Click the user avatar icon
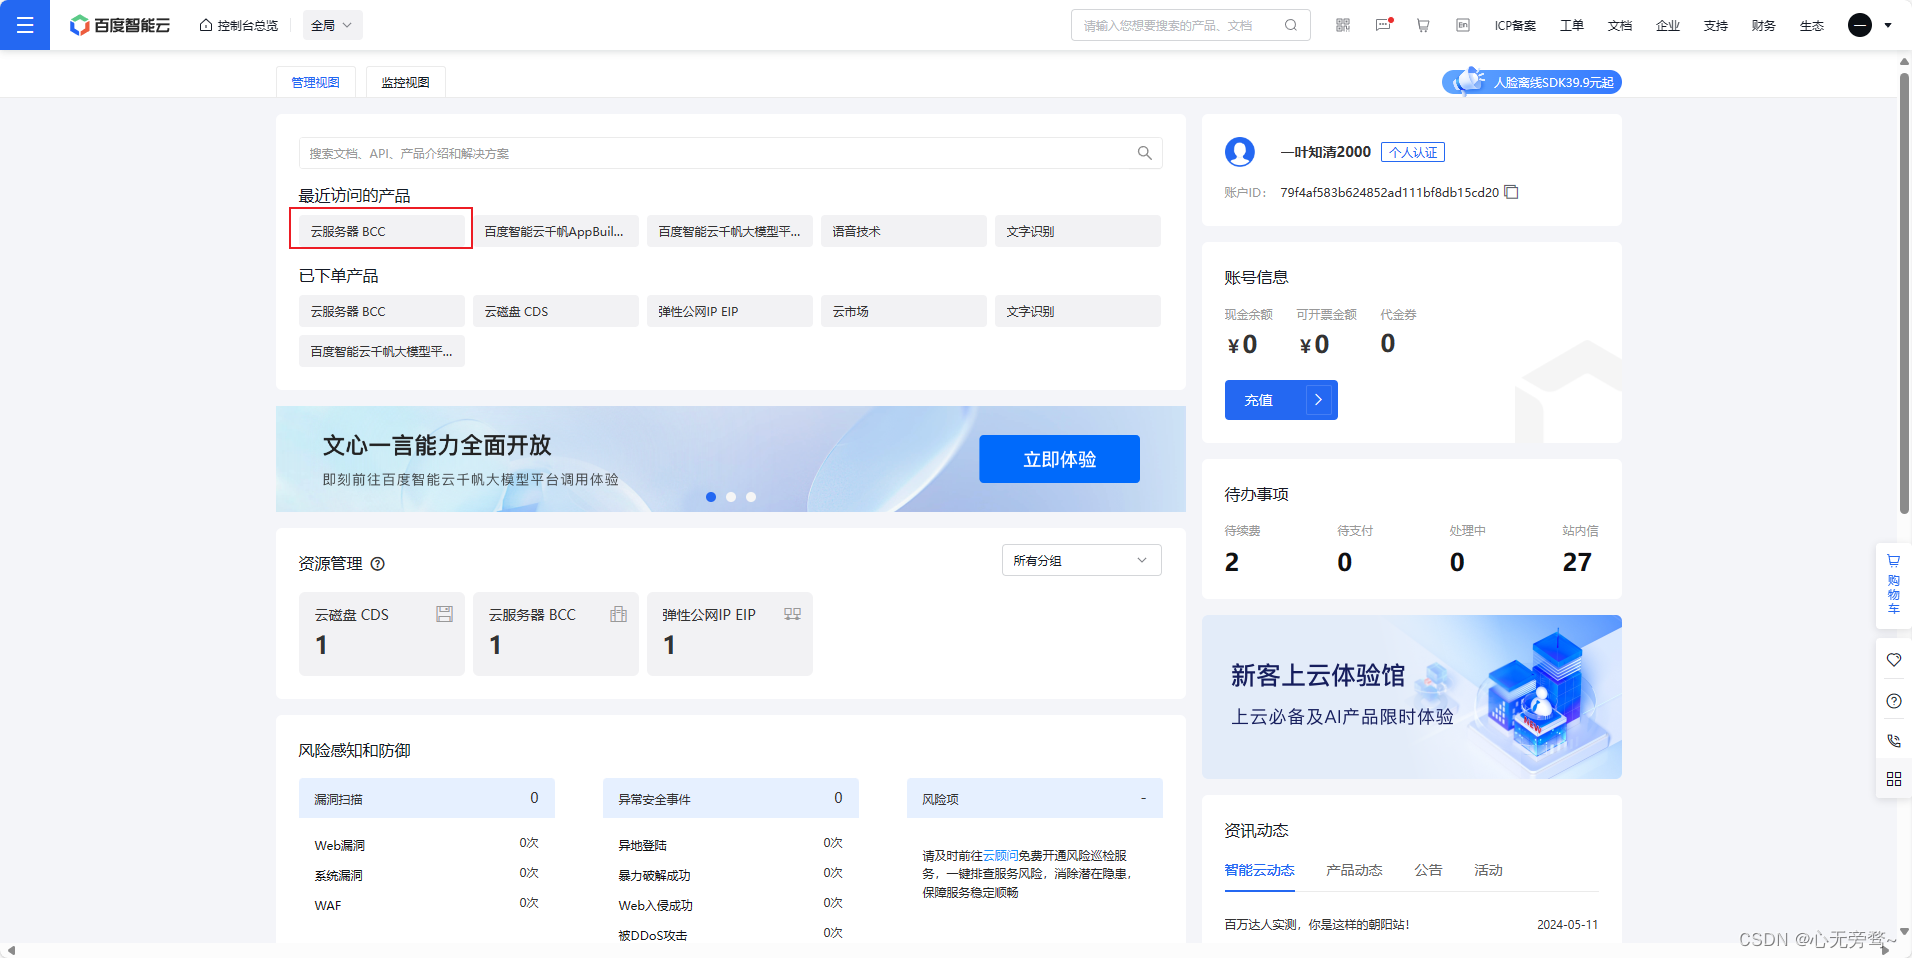The width and height of the screenshot is (1912, 958). pyautogui.click(x=1860, y=25)
